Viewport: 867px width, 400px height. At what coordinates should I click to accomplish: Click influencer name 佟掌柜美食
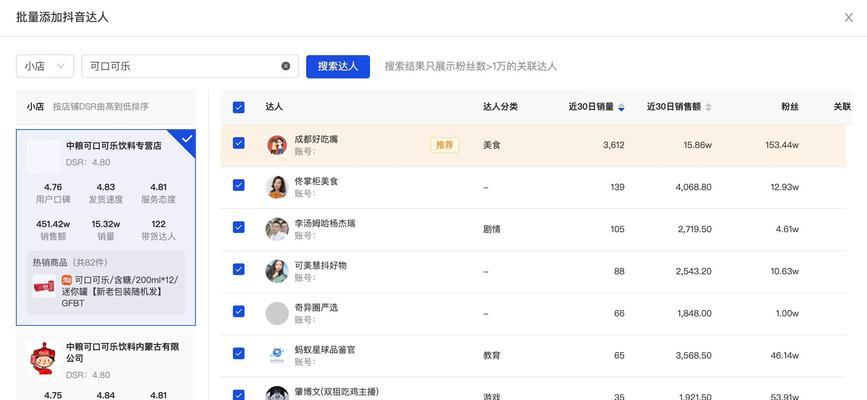coord(316,181)
